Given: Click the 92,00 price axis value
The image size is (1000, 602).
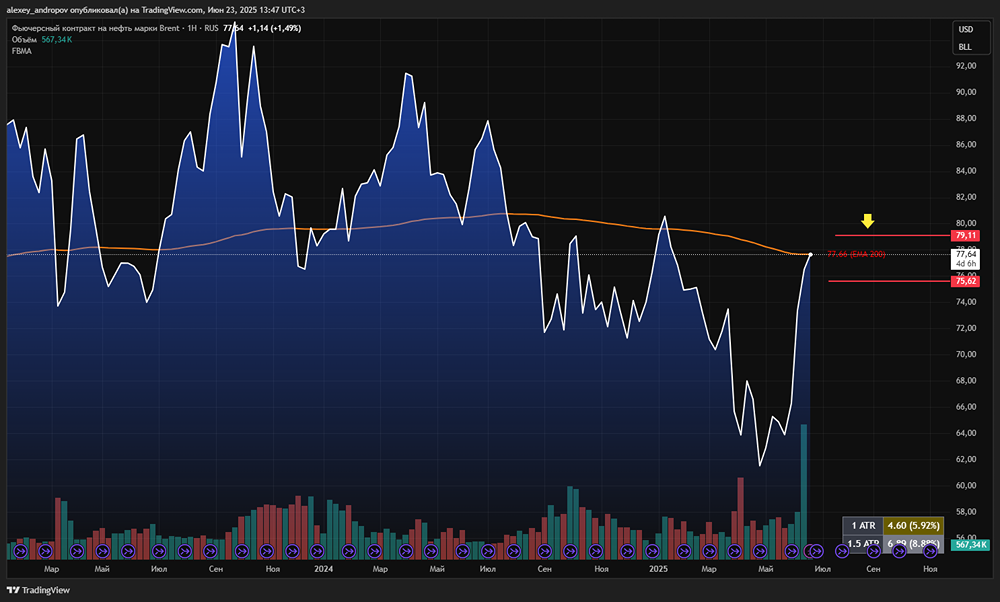Looking at the screenshot, I should coord(966,66).
